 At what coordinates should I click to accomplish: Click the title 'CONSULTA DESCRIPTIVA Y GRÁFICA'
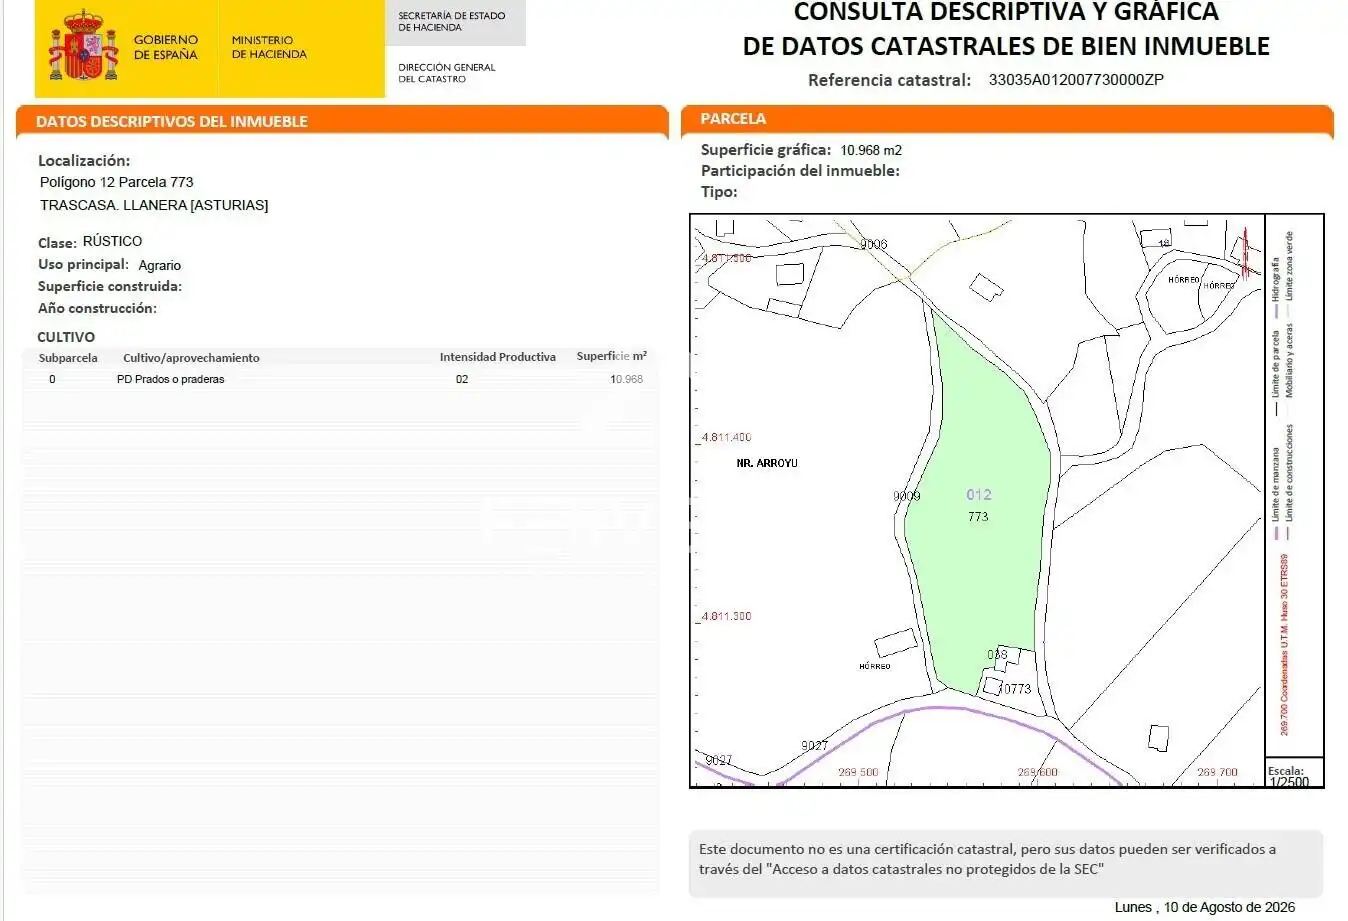[x=1006, y=13]
